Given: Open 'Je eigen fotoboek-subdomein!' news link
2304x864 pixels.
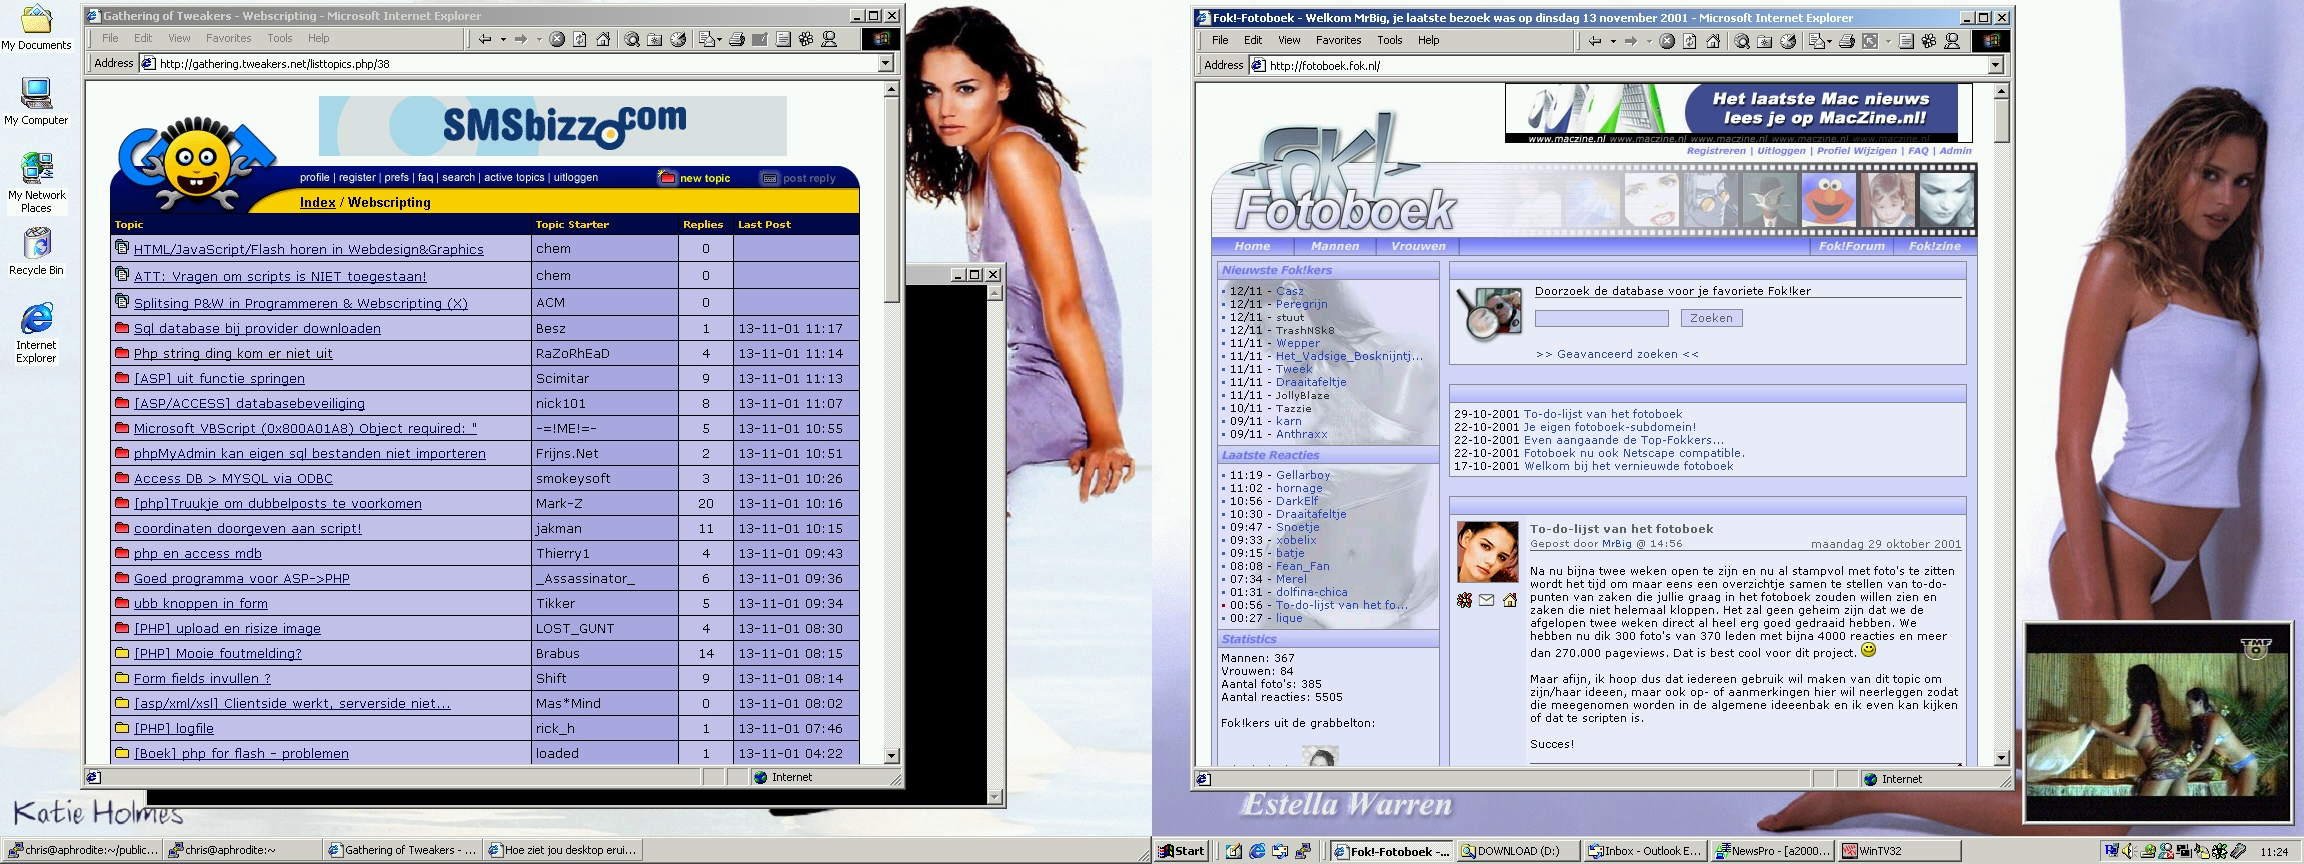Looking at the screenshot, I should click(x=1610, y=427).
